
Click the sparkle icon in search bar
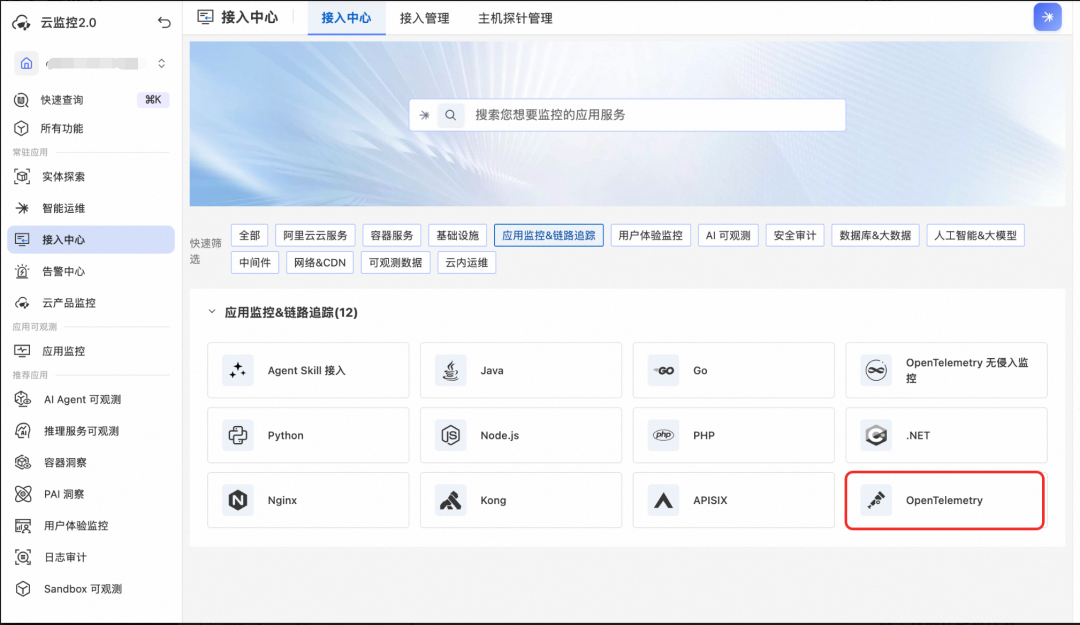[424, 115]
